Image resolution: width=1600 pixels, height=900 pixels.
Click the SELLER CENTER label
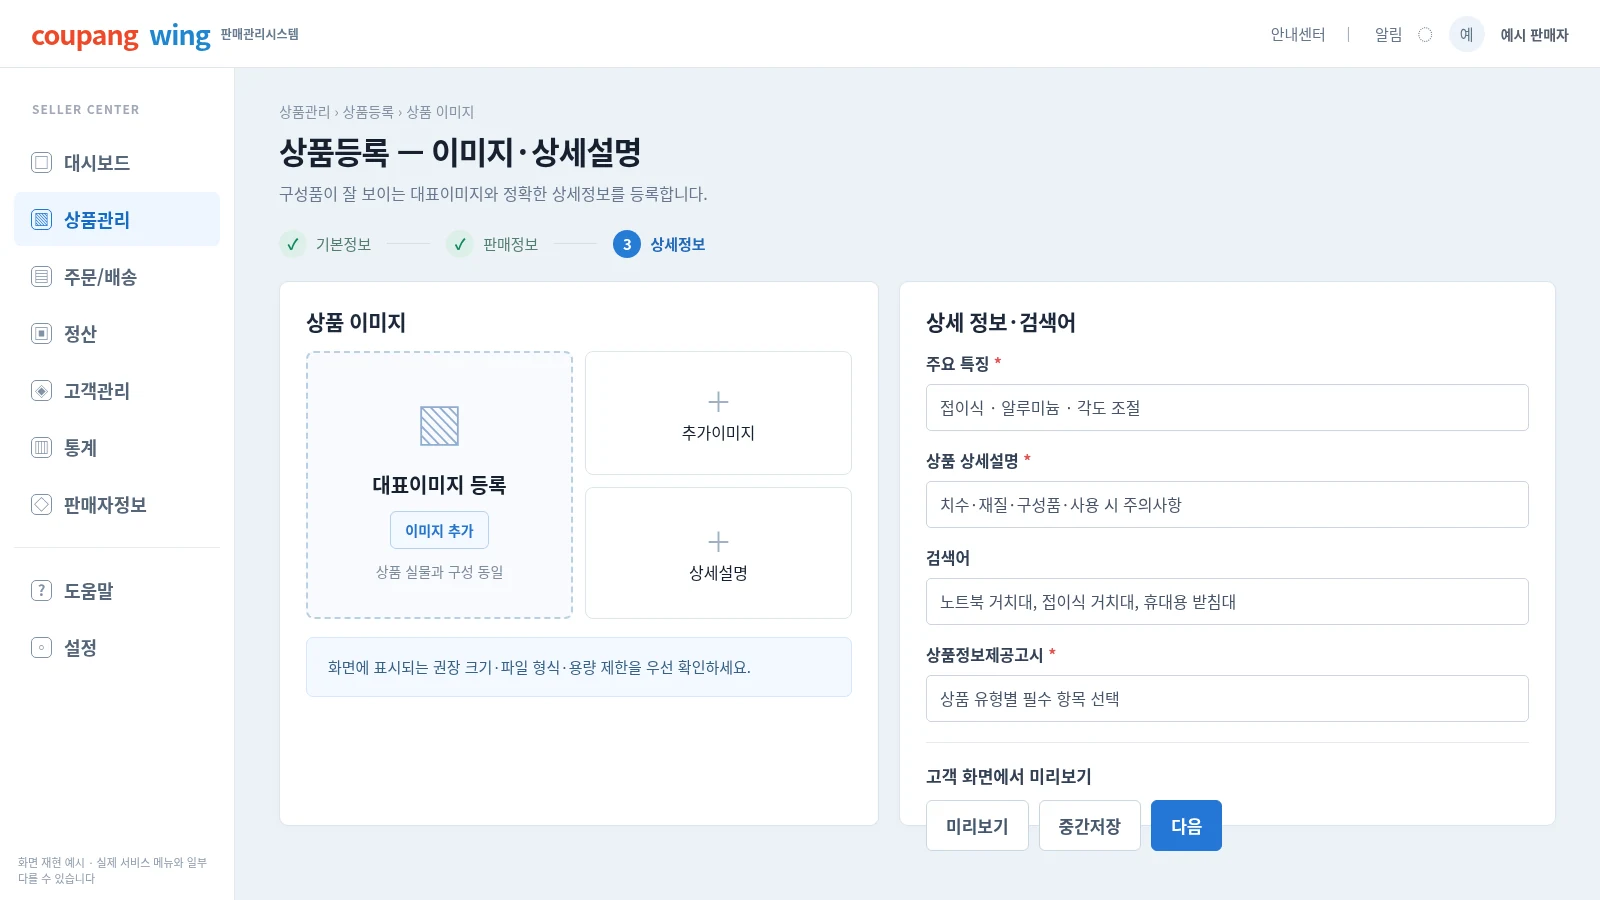pos(86,110)
